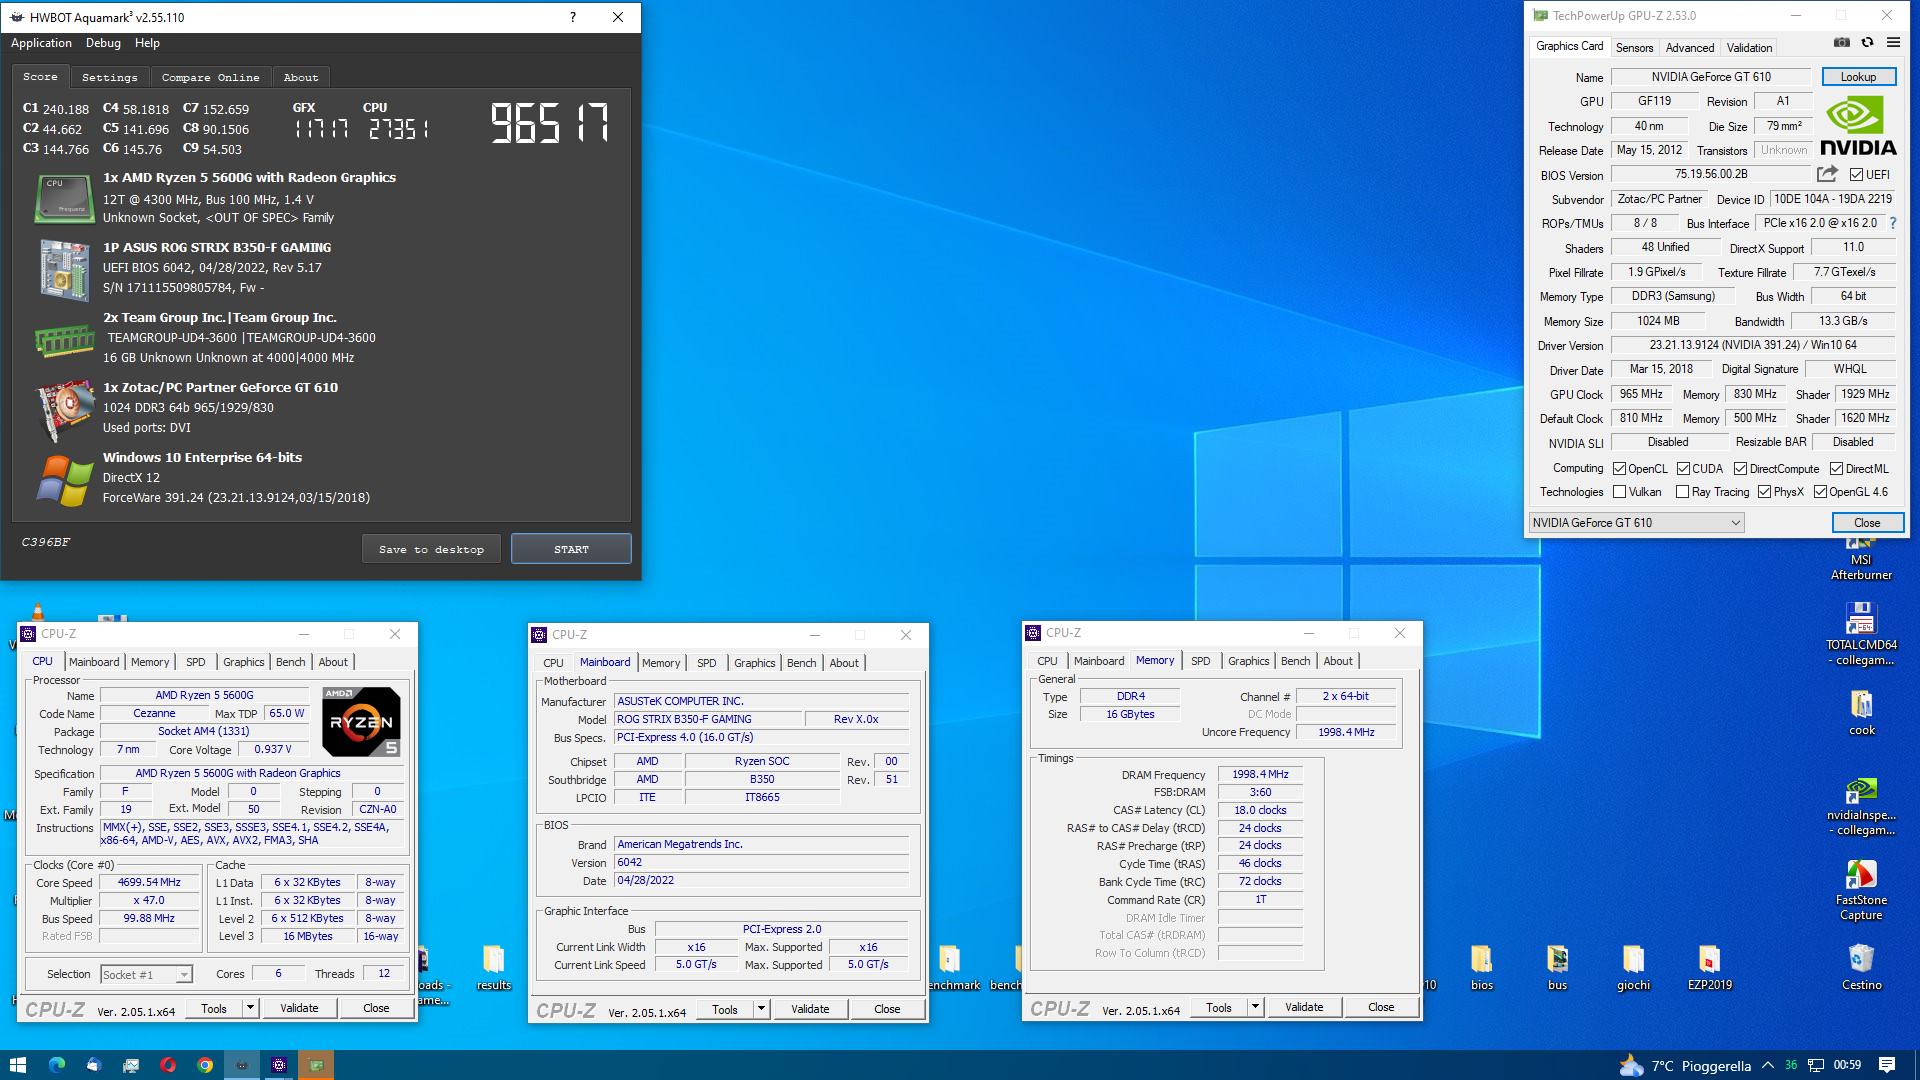Click the Ryzen 5 logo in CPU-Z
This screenshot has height=1080, width=1920.
click(361, 721)
